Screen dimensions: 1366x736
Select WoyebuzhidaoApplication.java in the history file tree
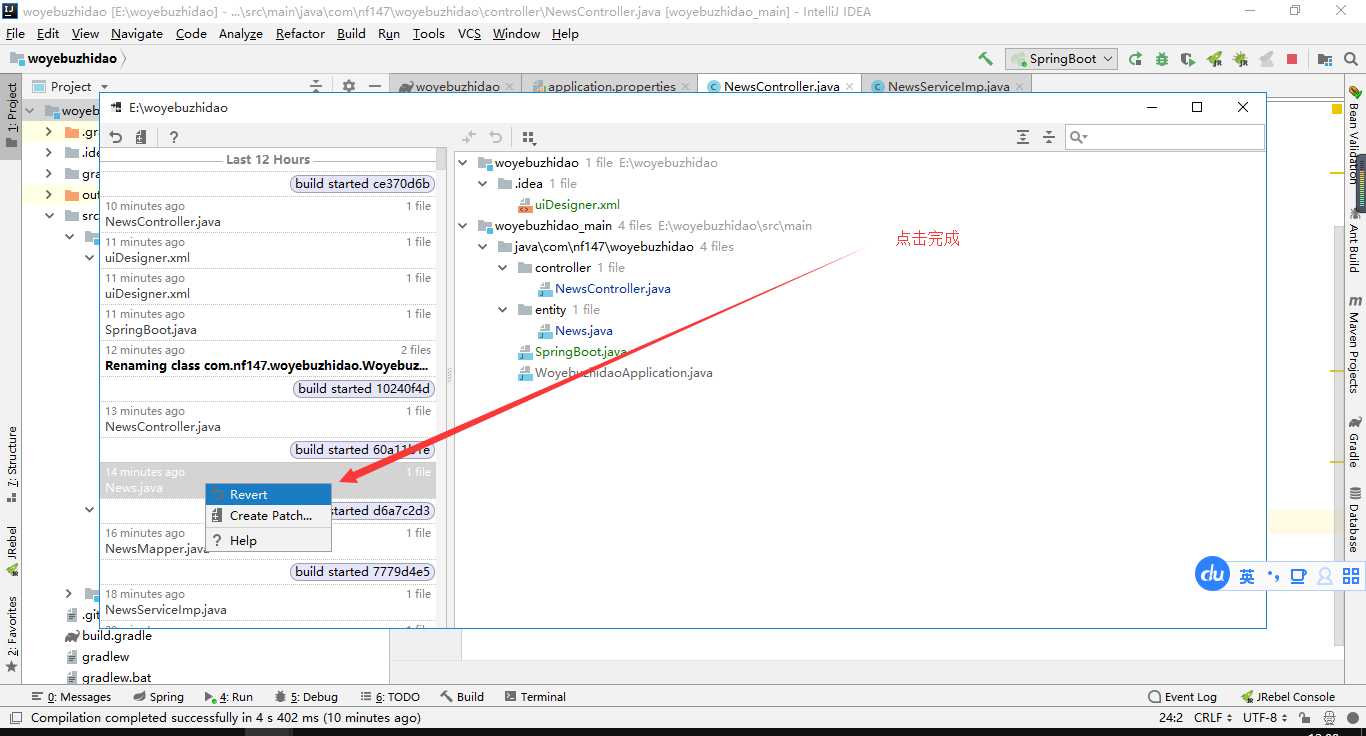pos(623,373)
